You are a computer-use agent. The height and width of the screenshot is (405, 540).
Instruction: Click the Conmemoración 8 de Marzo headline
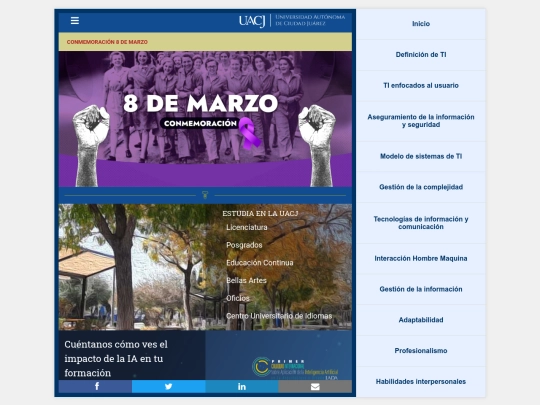click(107, 42)
